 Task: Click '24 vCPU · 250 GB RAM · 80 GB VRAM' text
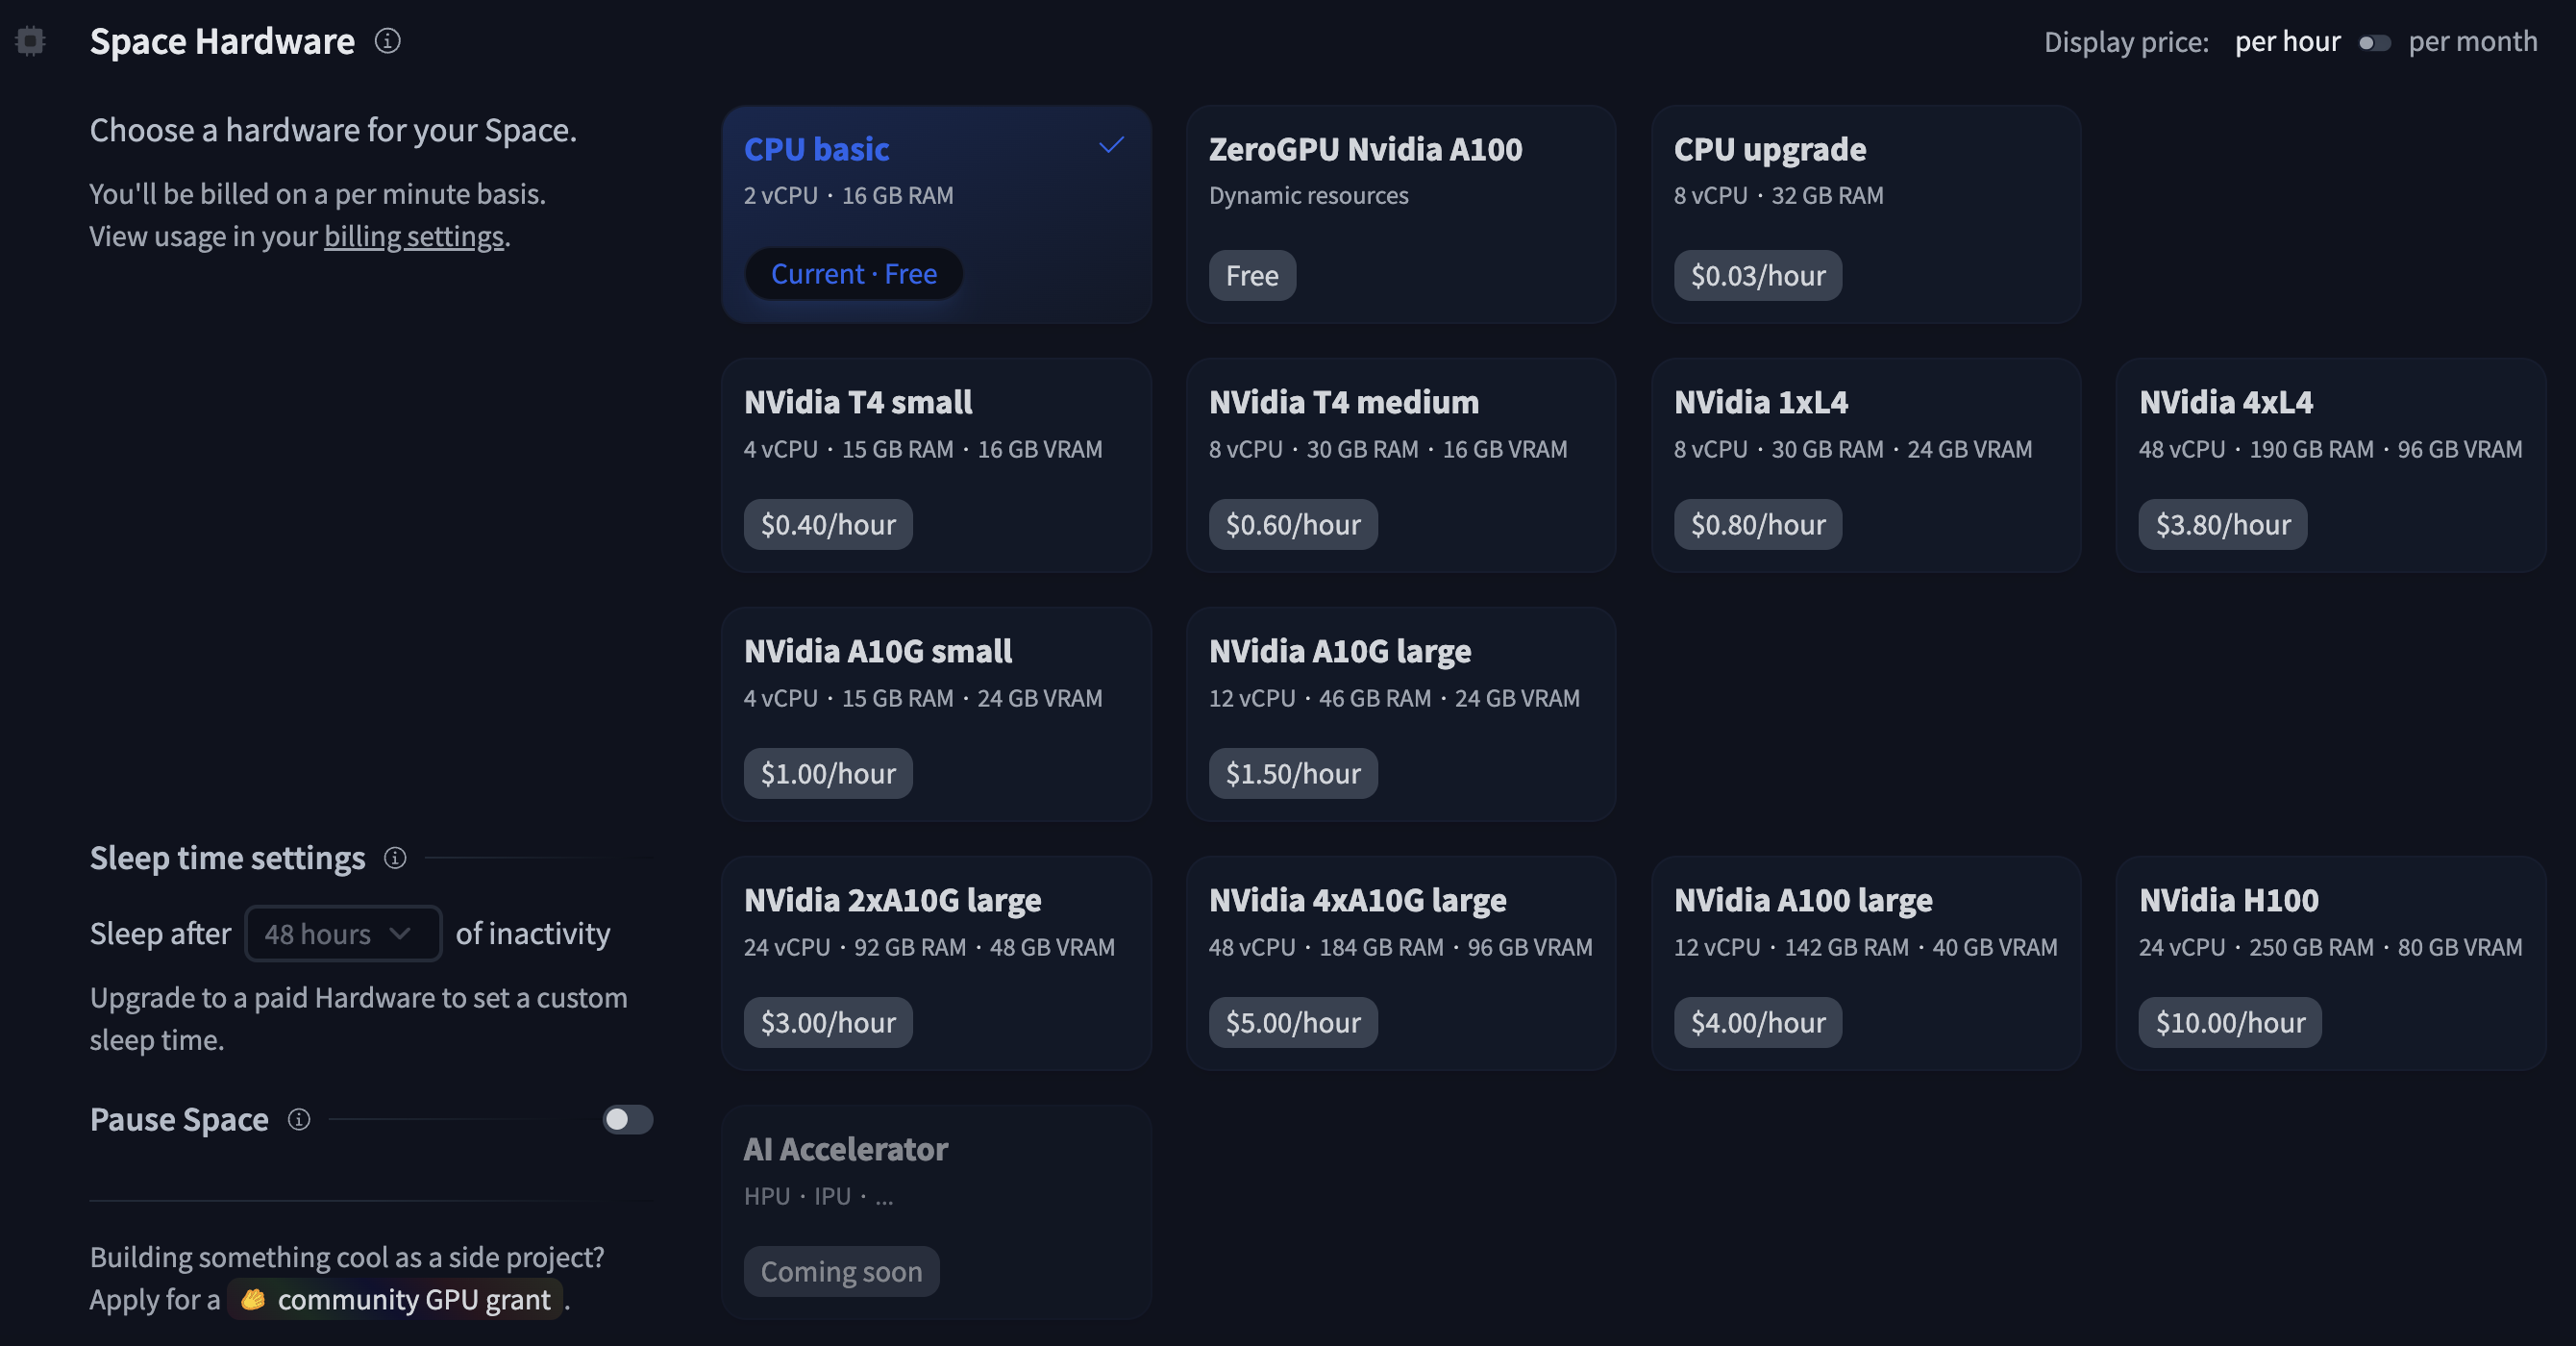pyautogui.click(x=2330, y=947)
